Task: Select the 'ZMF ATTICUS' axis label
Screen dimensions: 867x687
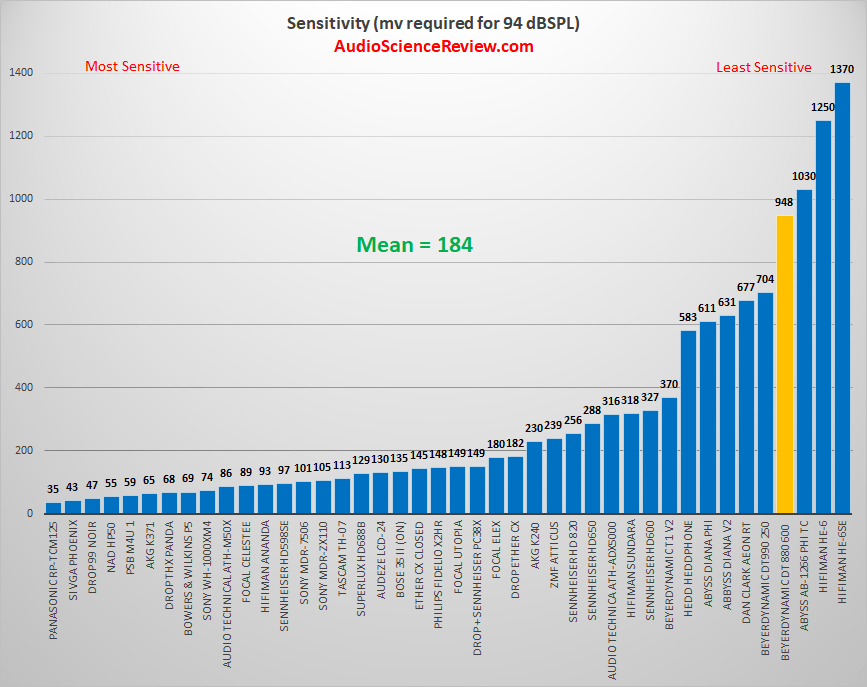Action: click(x=553, y=554)
